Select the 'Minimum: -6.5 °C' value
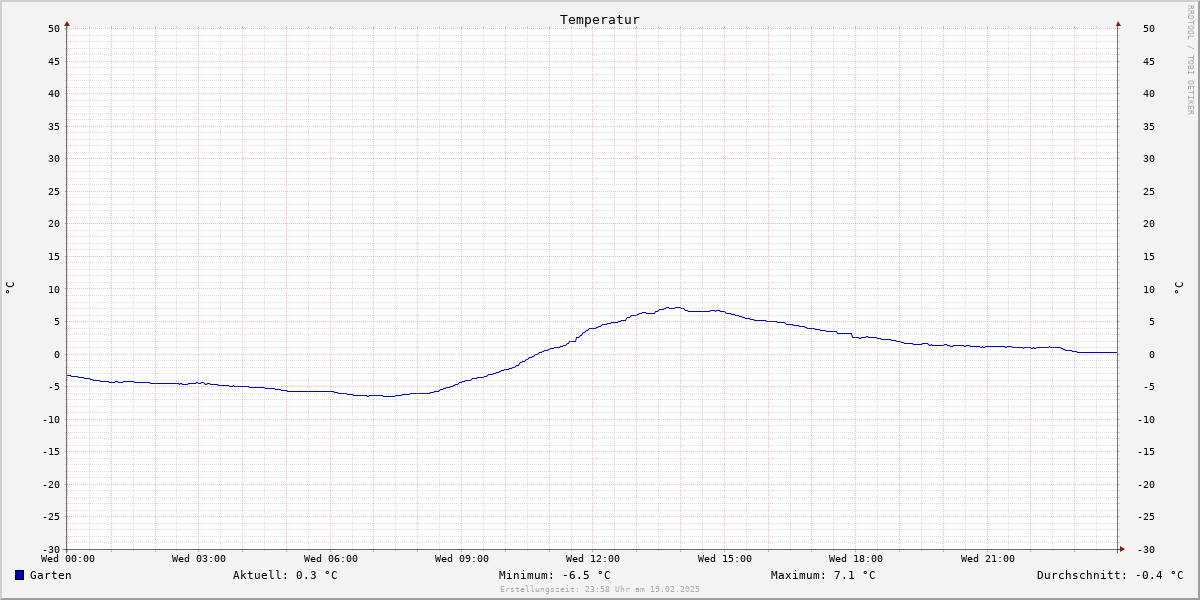This screenshot has width=1200, height=600. coord(555,575)
